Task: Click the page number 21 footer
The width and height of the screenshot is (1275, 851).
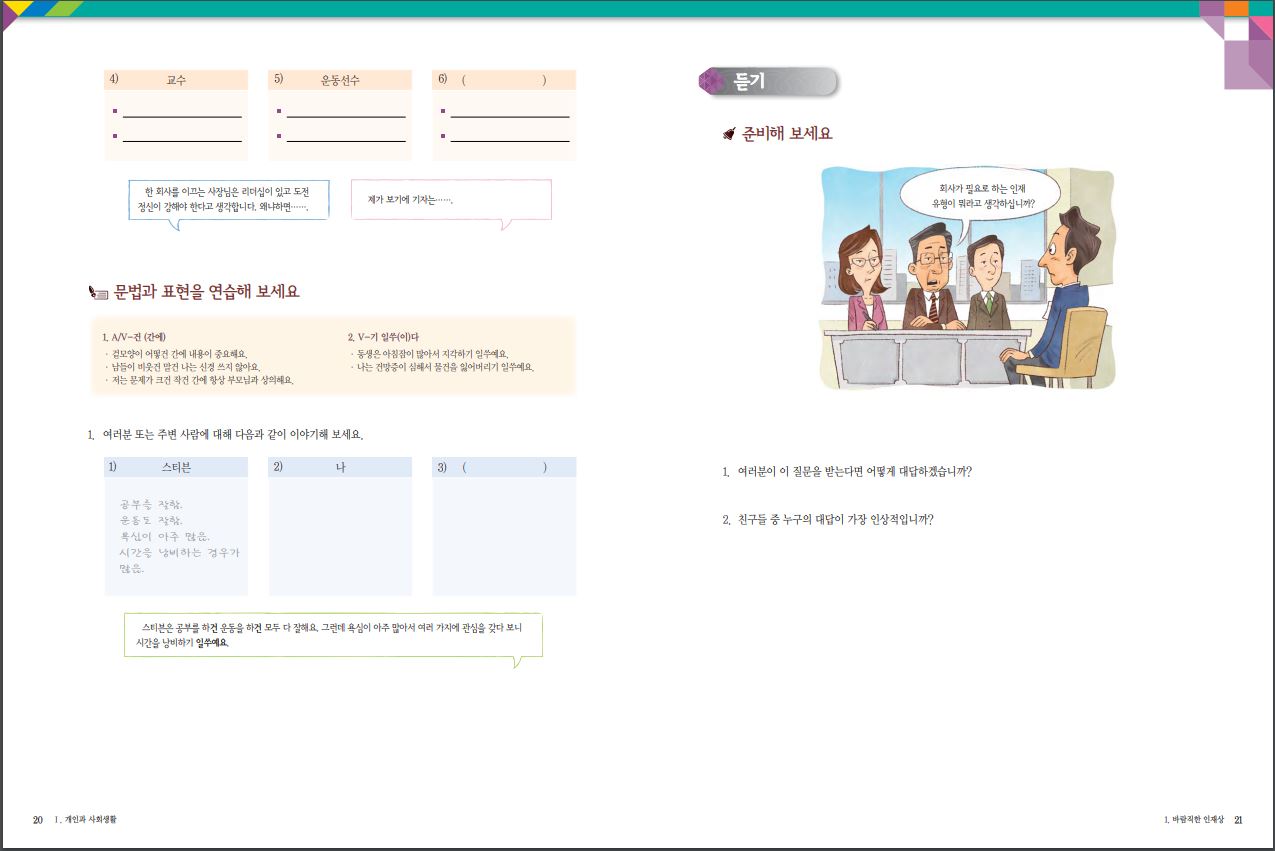Action: point(1238,820)
